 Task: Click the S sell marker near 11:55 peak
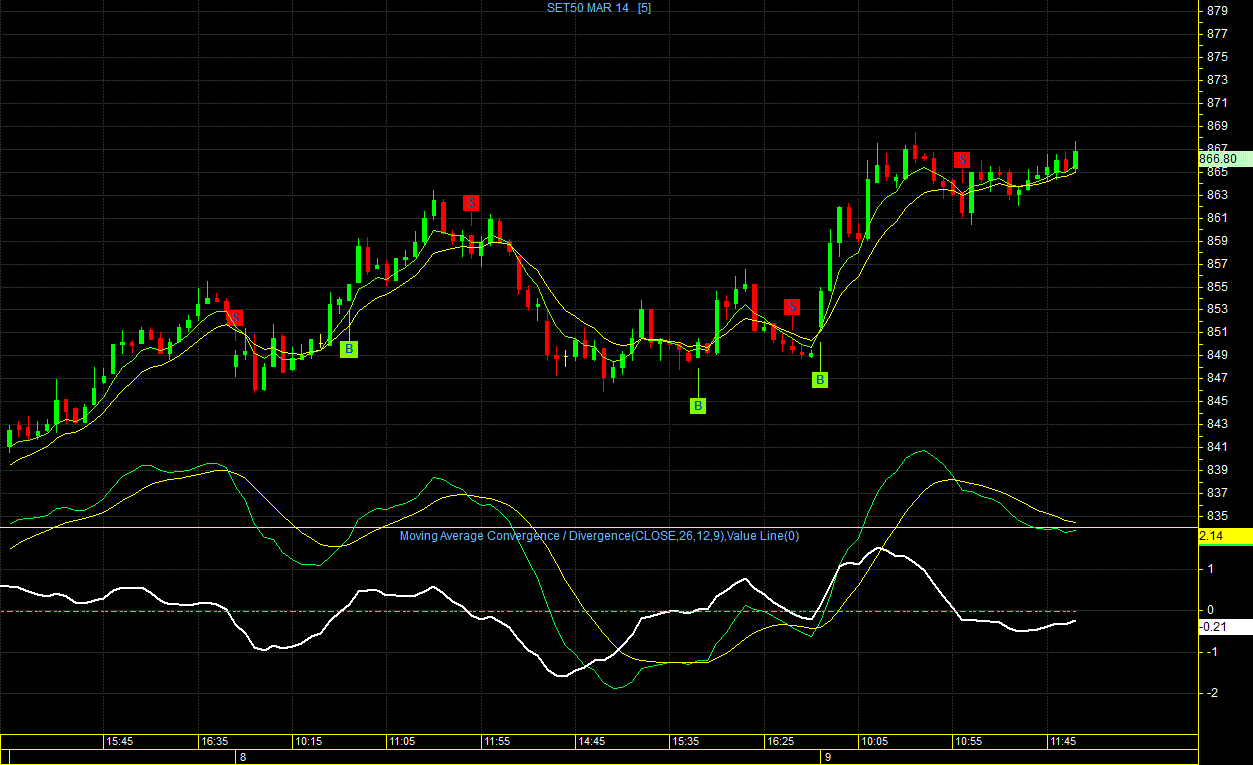[x=471, y=203]
